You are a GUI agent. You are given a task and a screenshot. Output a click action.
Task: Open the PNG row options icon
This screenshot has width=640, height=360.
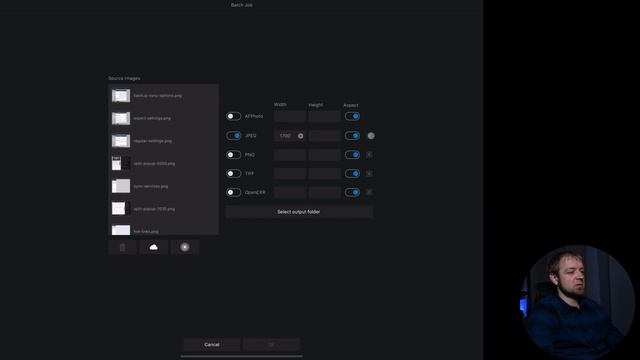(369, 155)
